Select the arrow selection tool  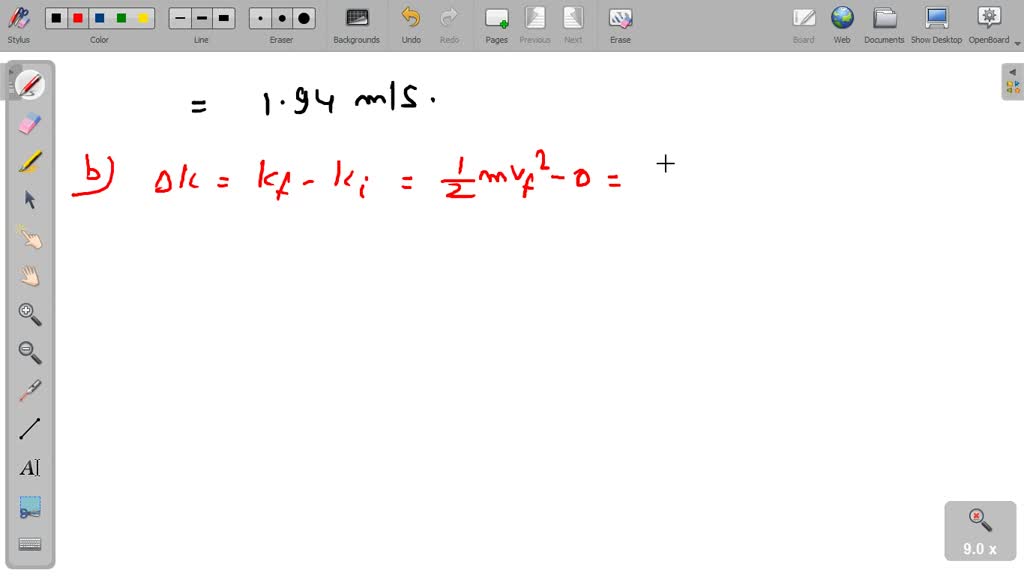pyautogui.click(x=28, y=198)
